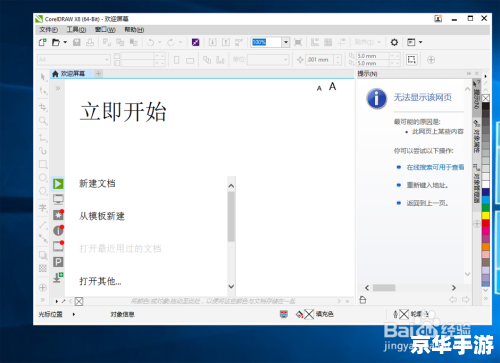The image size is (500, 363).
Task: Click the portrait orientation icon
Action: (177, 60)
